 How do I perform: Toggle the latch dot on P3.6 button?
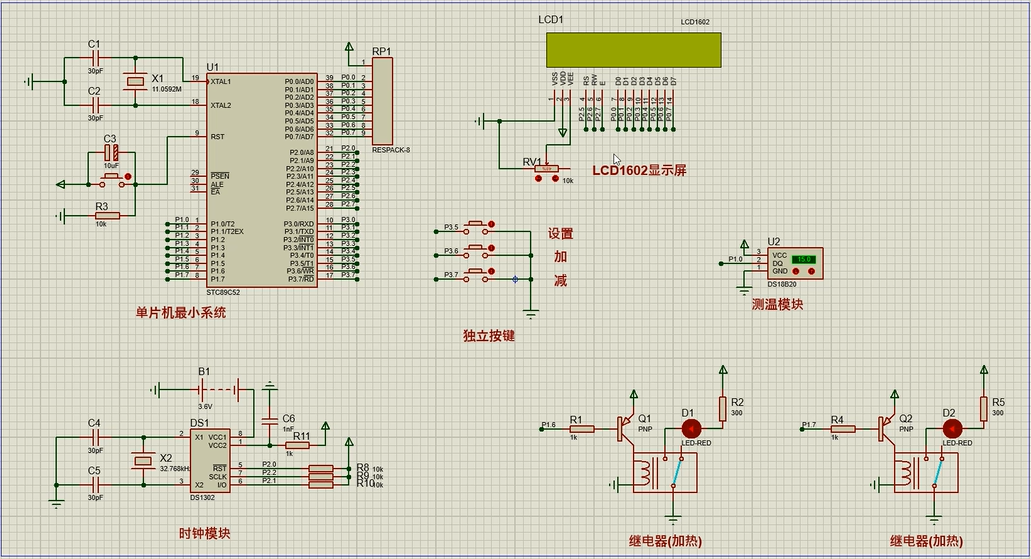click(x=491, y=248)
